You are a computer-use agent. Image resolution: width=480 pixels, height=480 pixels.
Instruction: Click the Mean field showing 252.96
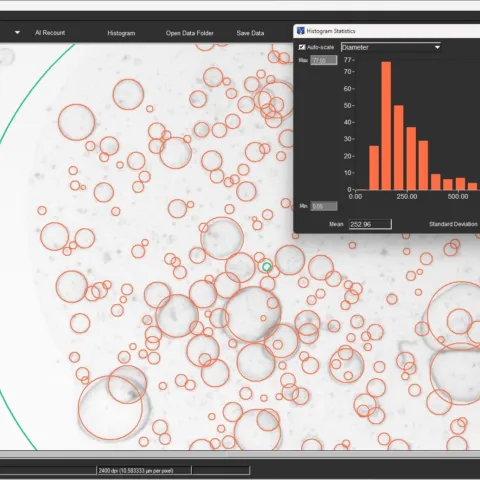[370, 224]
